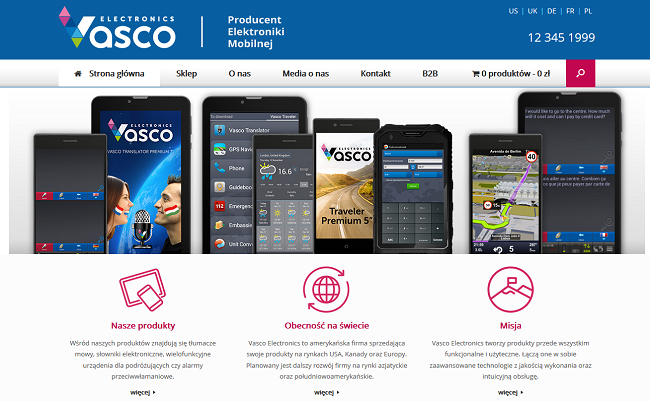Open the Sklep menu item
The image size is (650, 401).
coord(187,73)
